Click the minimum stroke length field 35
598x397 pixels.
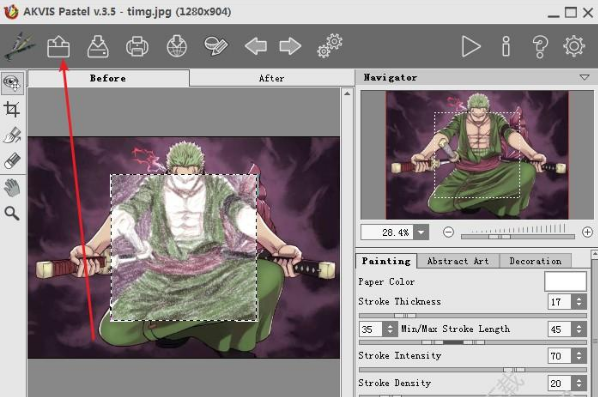(371, 329)
